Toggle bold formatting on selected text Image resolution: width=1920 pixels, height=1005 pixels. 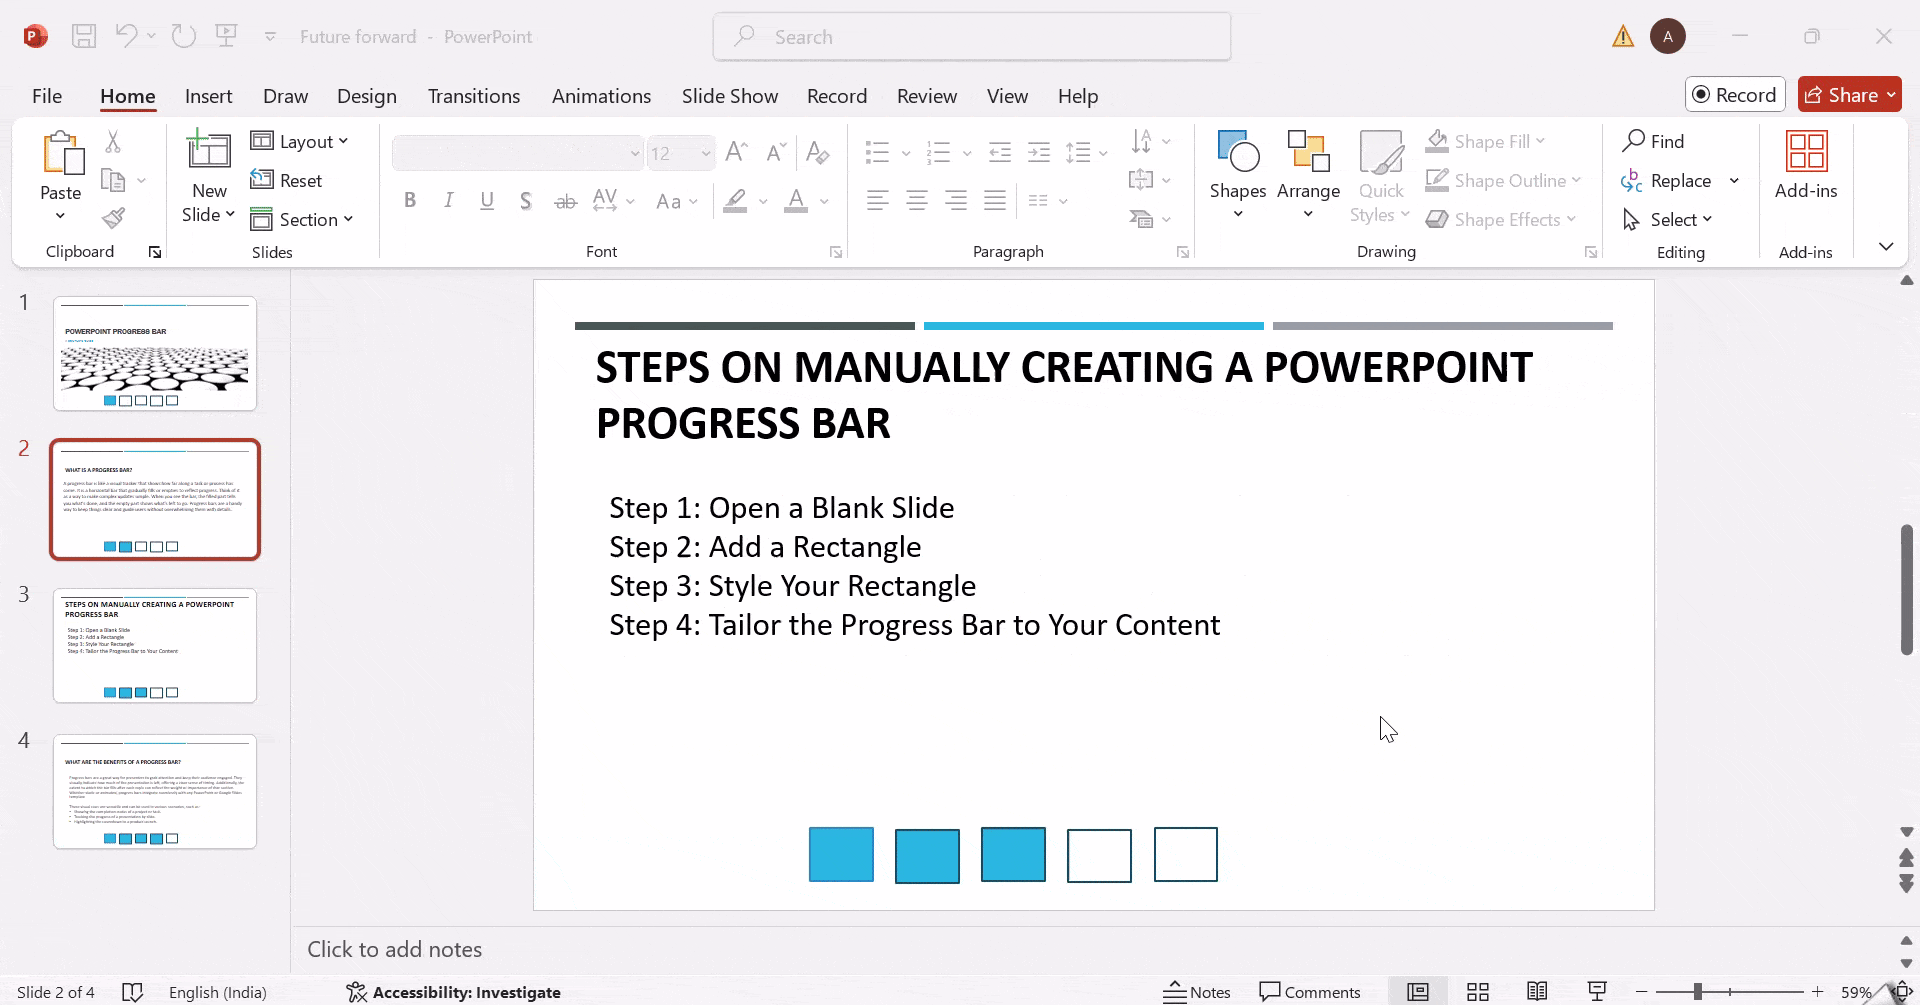point(410,200)
